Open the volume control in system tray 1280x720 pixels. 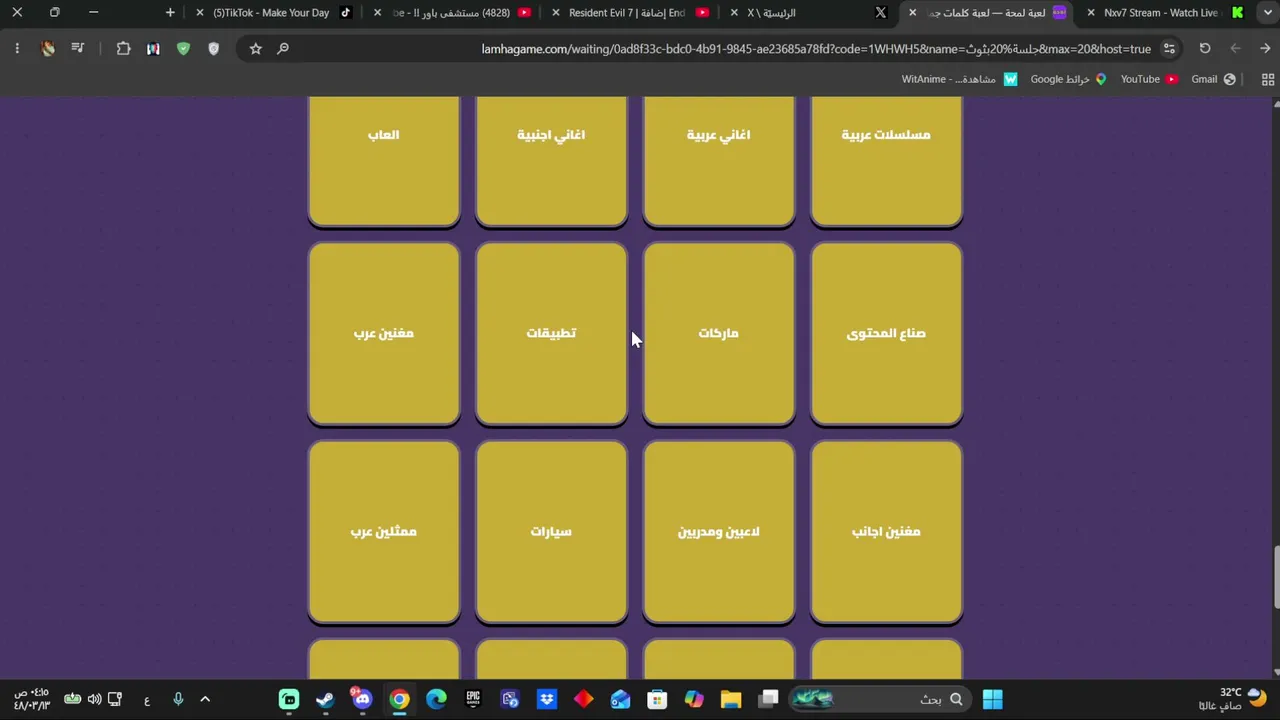(x=94, y=699)
